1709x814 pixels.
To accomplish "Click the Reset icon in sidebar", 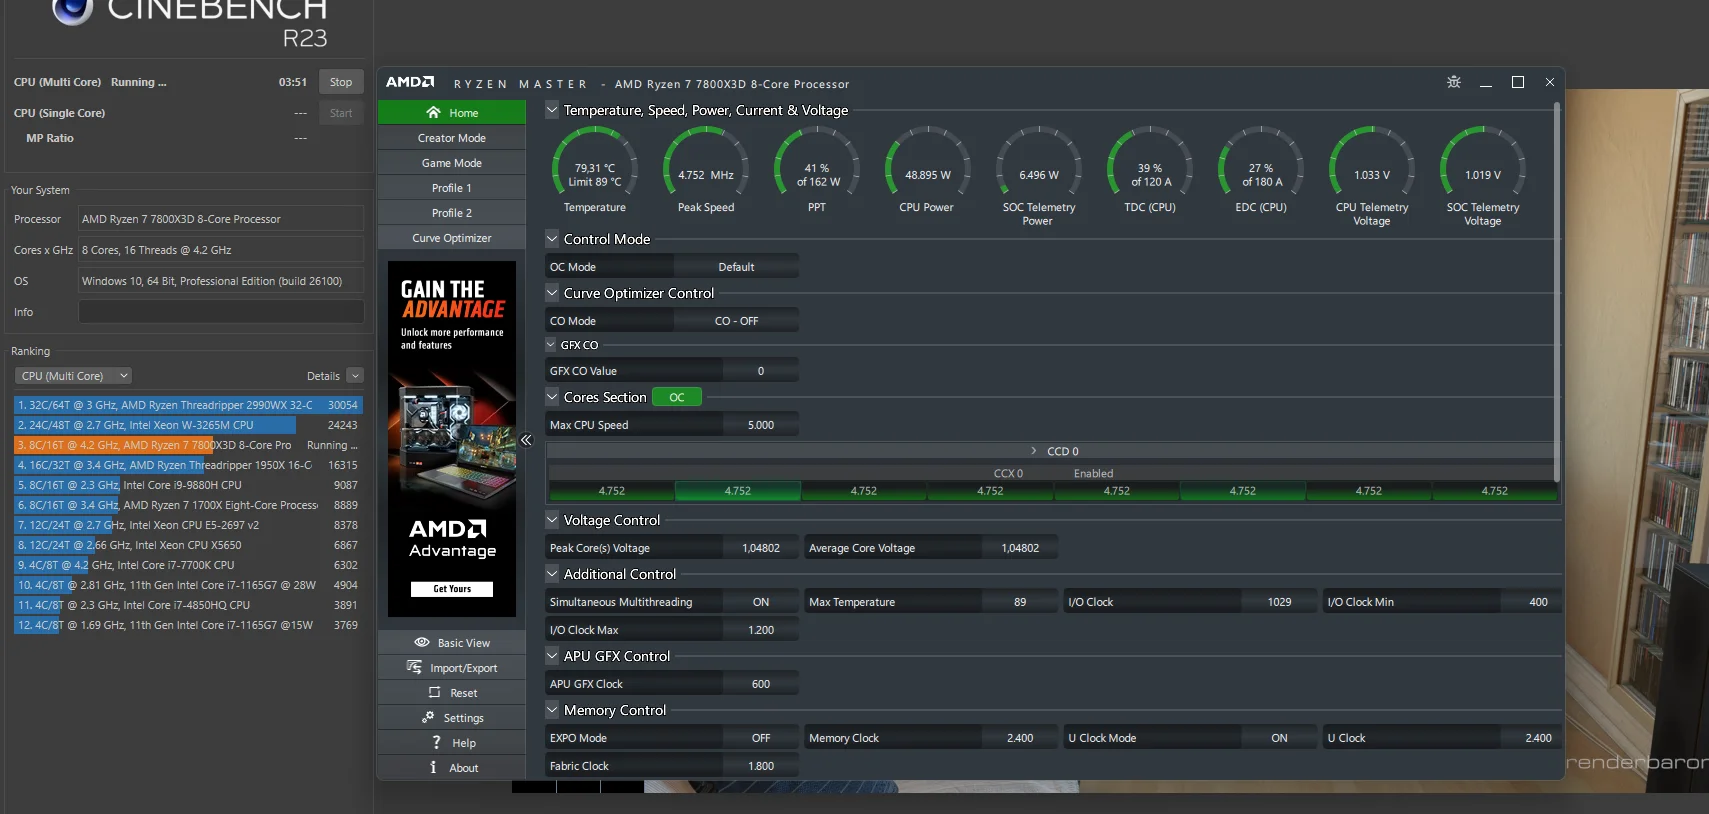I will (434, 693).
